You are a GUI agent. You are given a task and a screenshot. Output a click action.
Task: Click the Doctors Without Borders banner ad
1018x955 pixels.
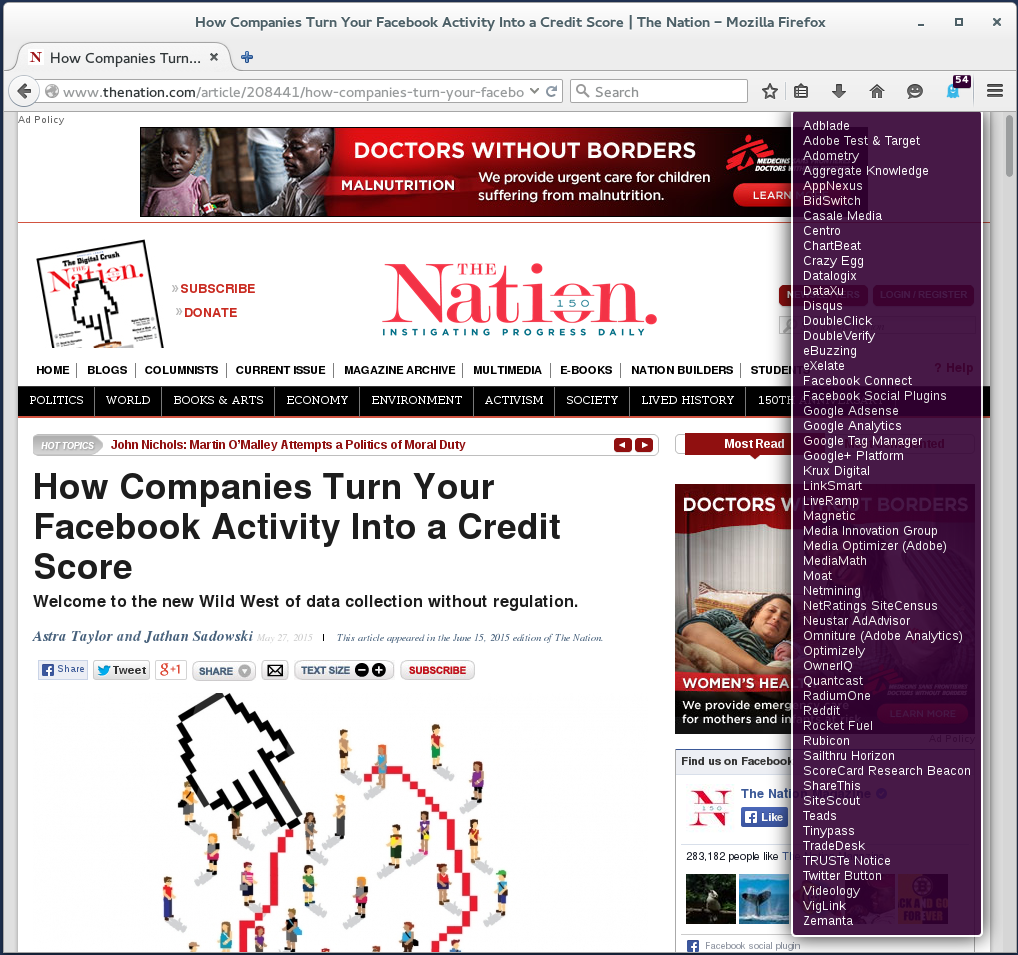point(466,172)
